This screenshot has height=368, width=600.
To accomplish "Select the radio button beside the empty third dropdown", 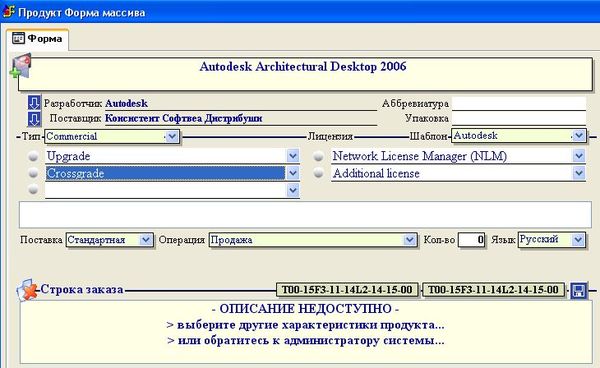I will 33,189.
